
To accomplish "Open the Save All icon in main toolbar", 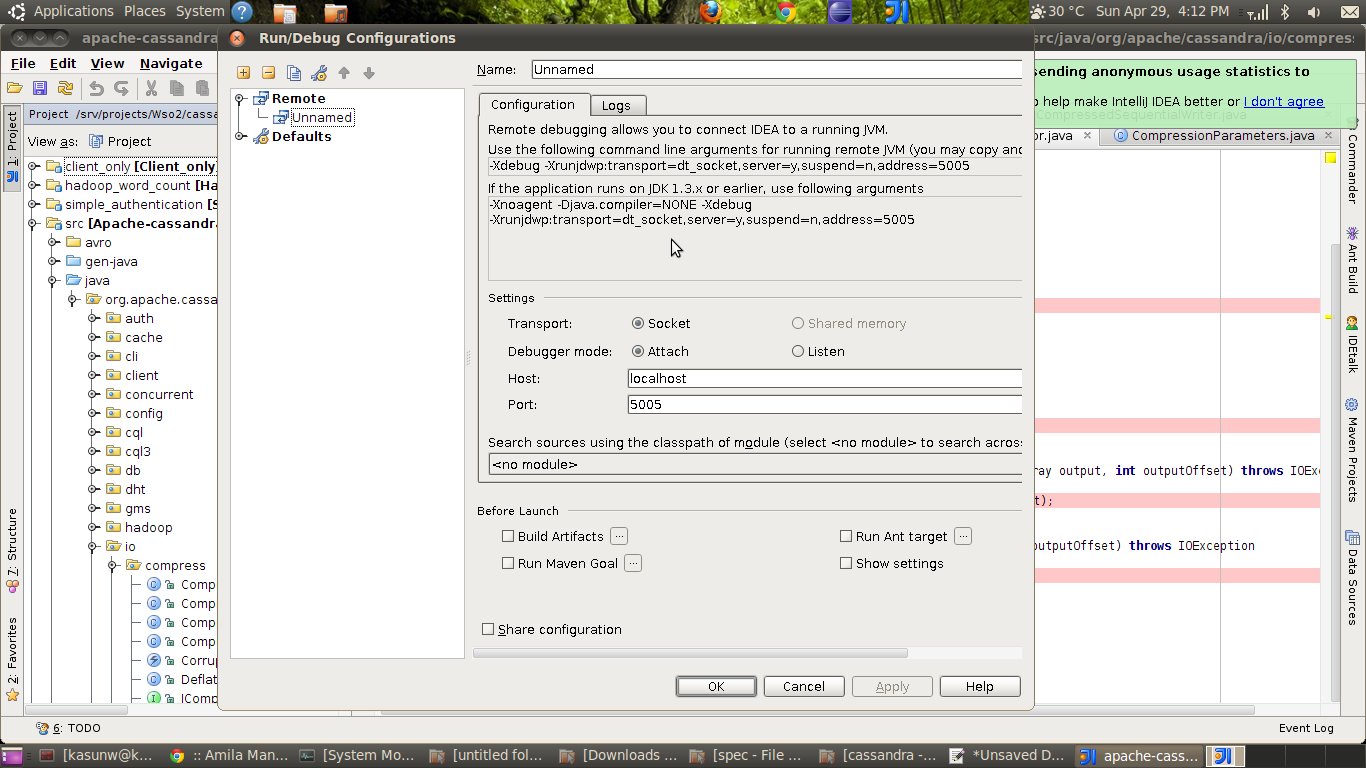I will point(39,87).
